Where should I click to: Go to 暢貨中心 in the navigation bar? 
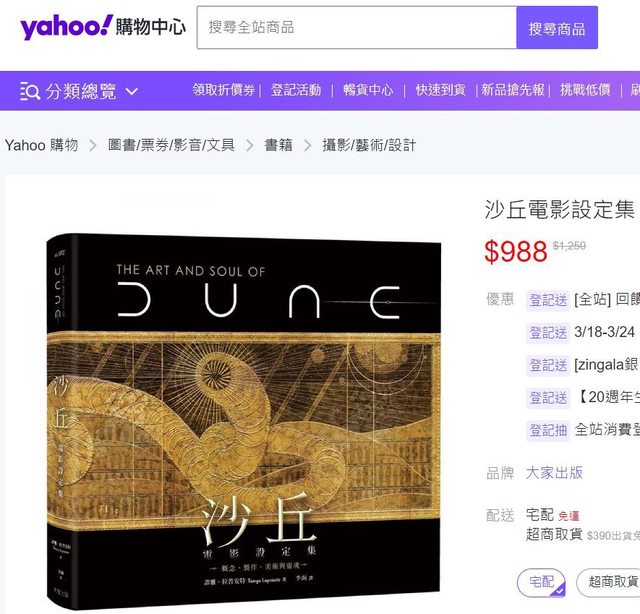[368, 90]
